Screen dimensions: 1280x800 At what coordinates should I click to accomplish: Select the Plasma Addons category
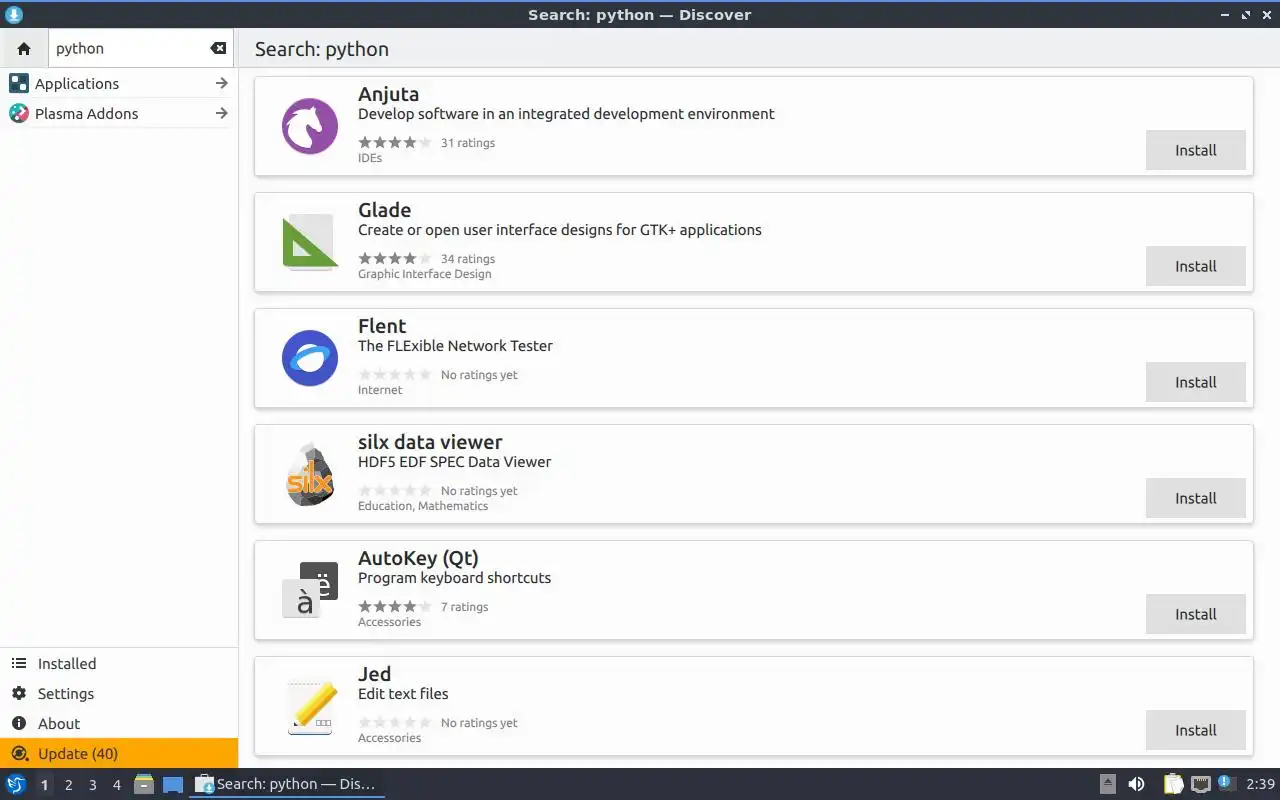(x=119, y=113)
